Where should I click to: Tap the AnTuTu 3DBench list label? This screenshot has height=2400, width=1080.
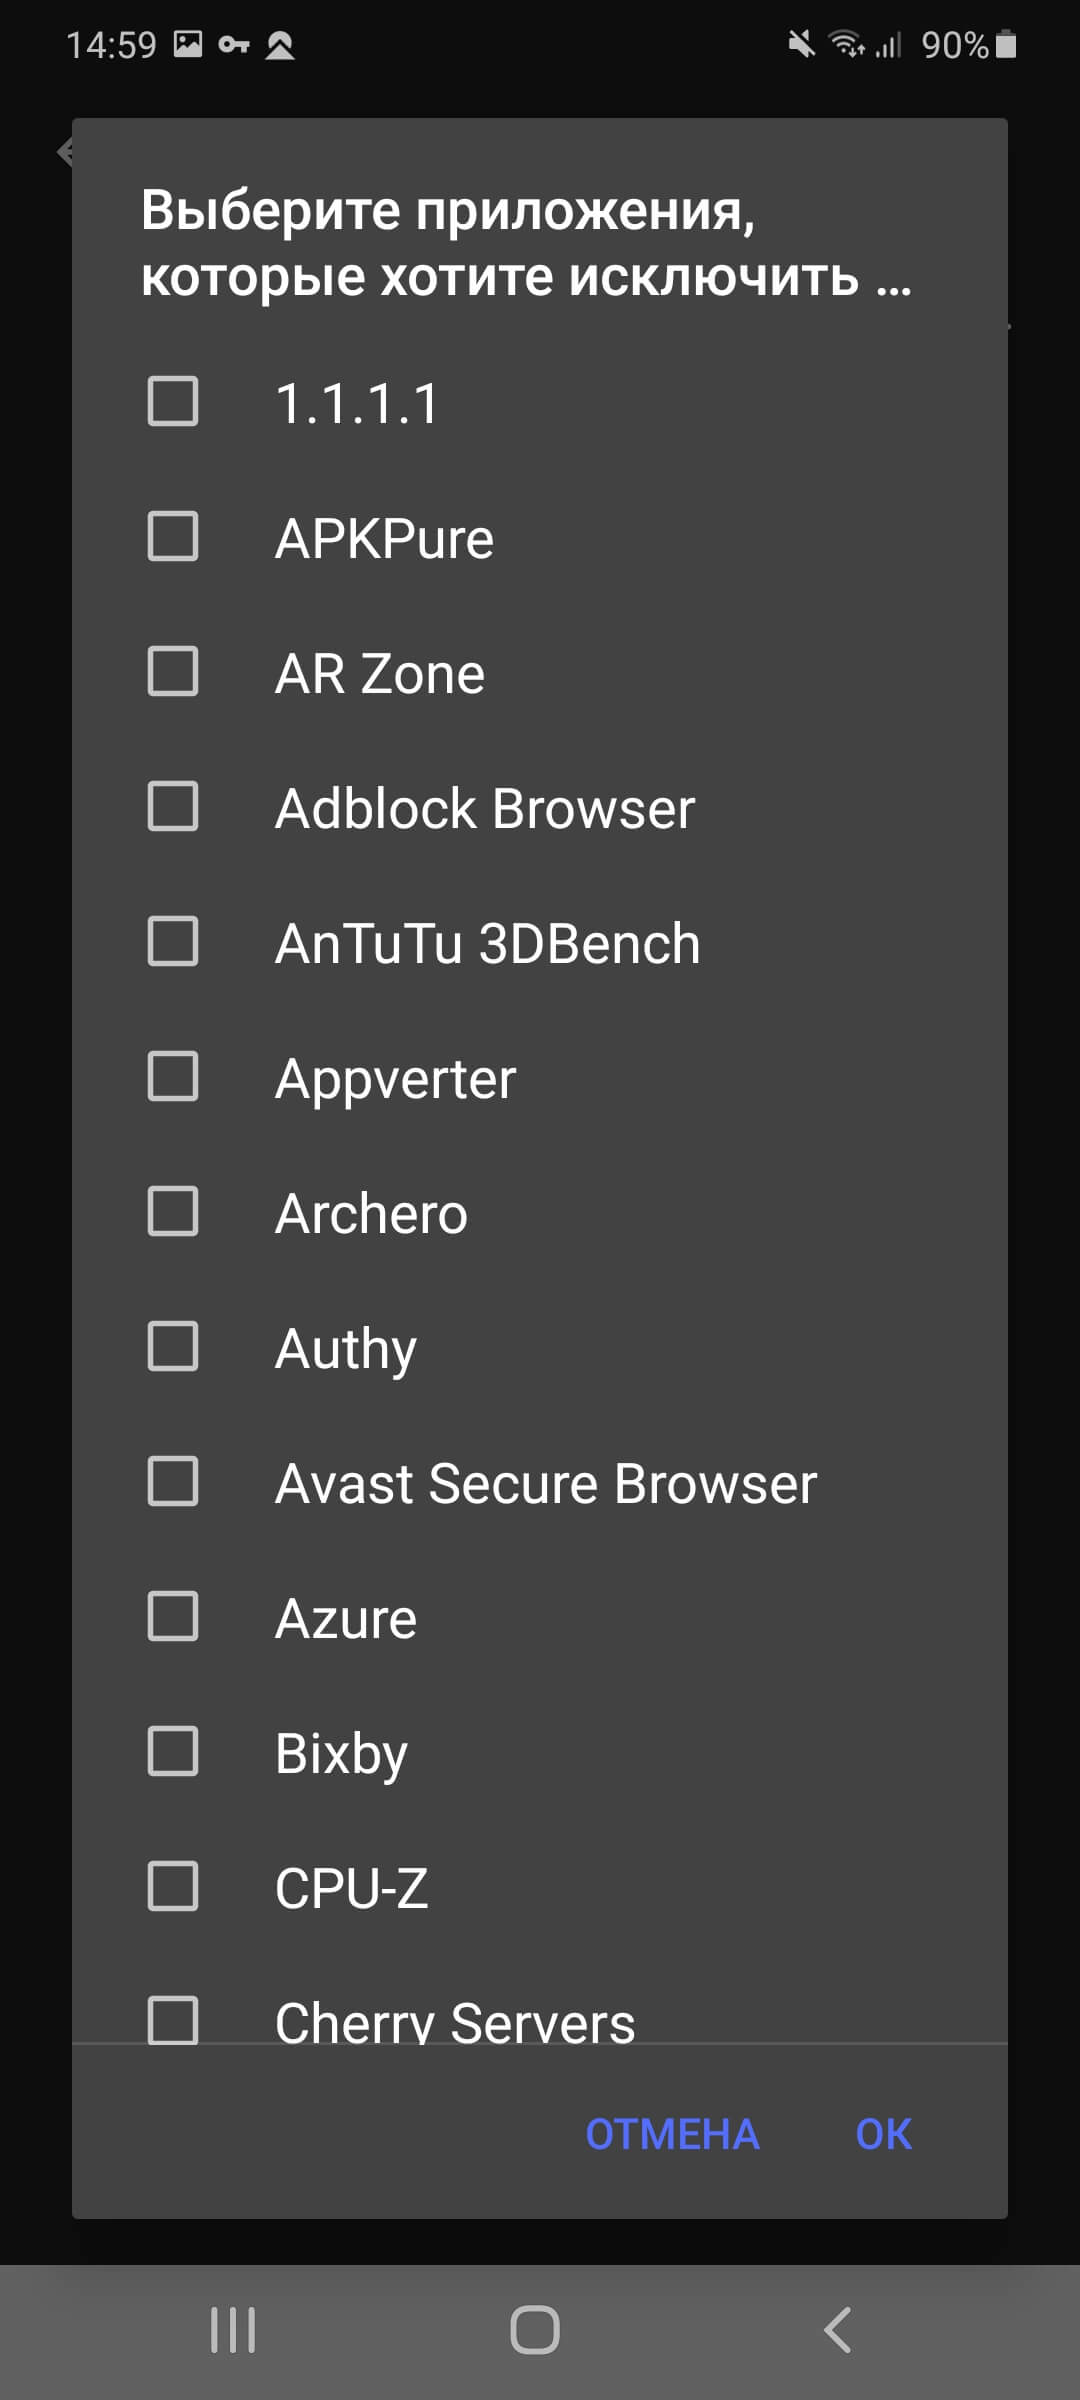click(488, 943)
